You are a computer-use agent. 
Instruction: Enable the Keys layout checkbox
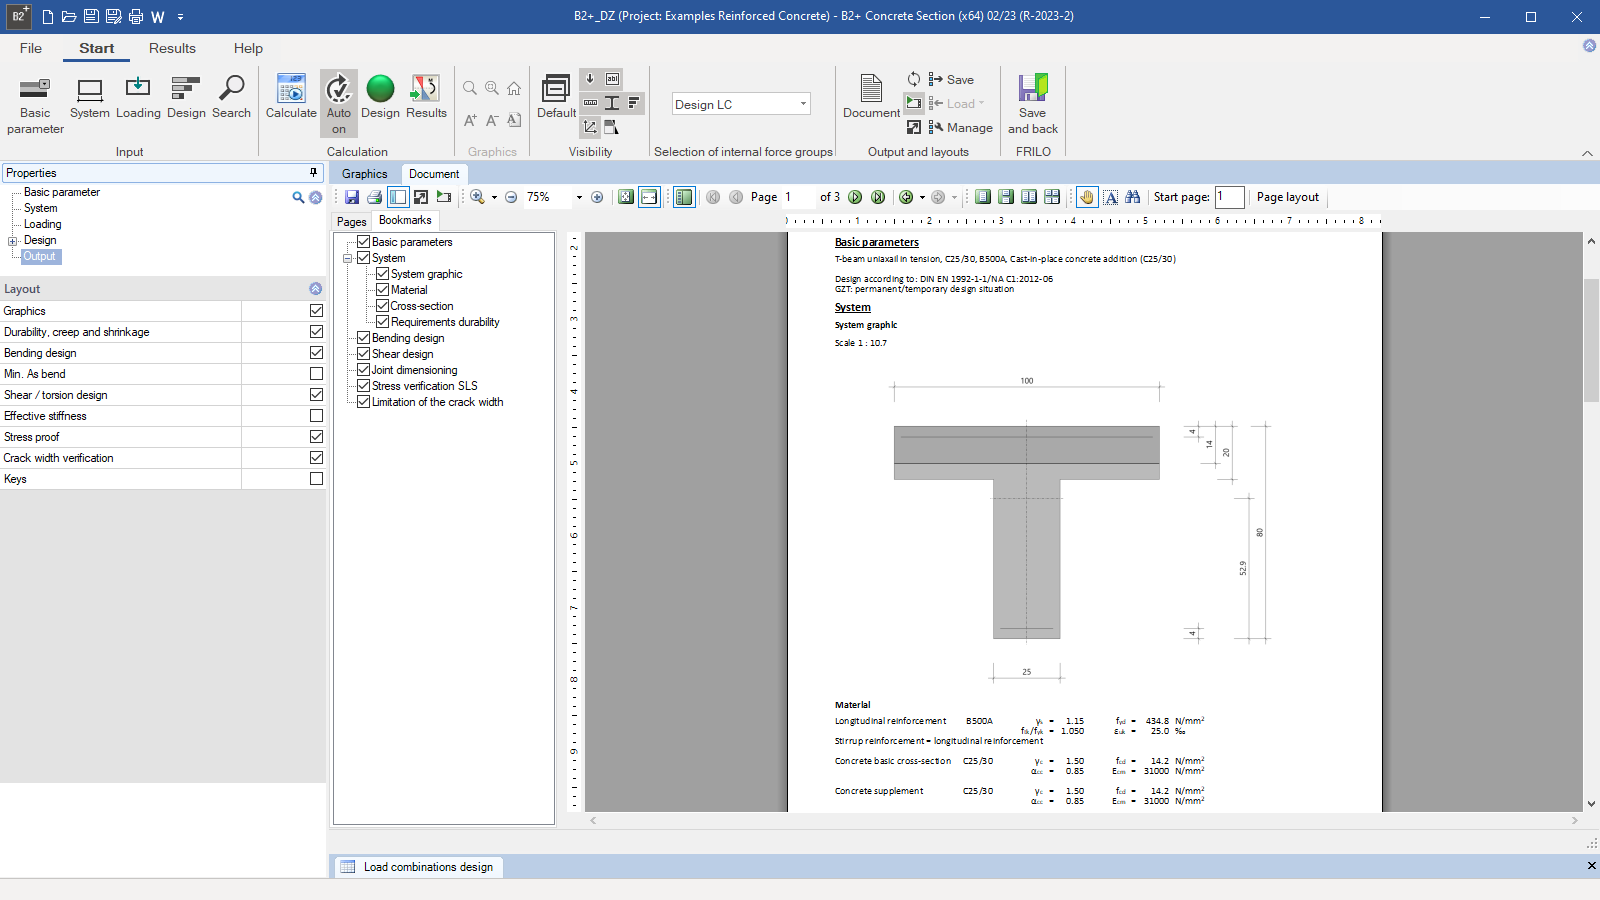click(316, 479)
